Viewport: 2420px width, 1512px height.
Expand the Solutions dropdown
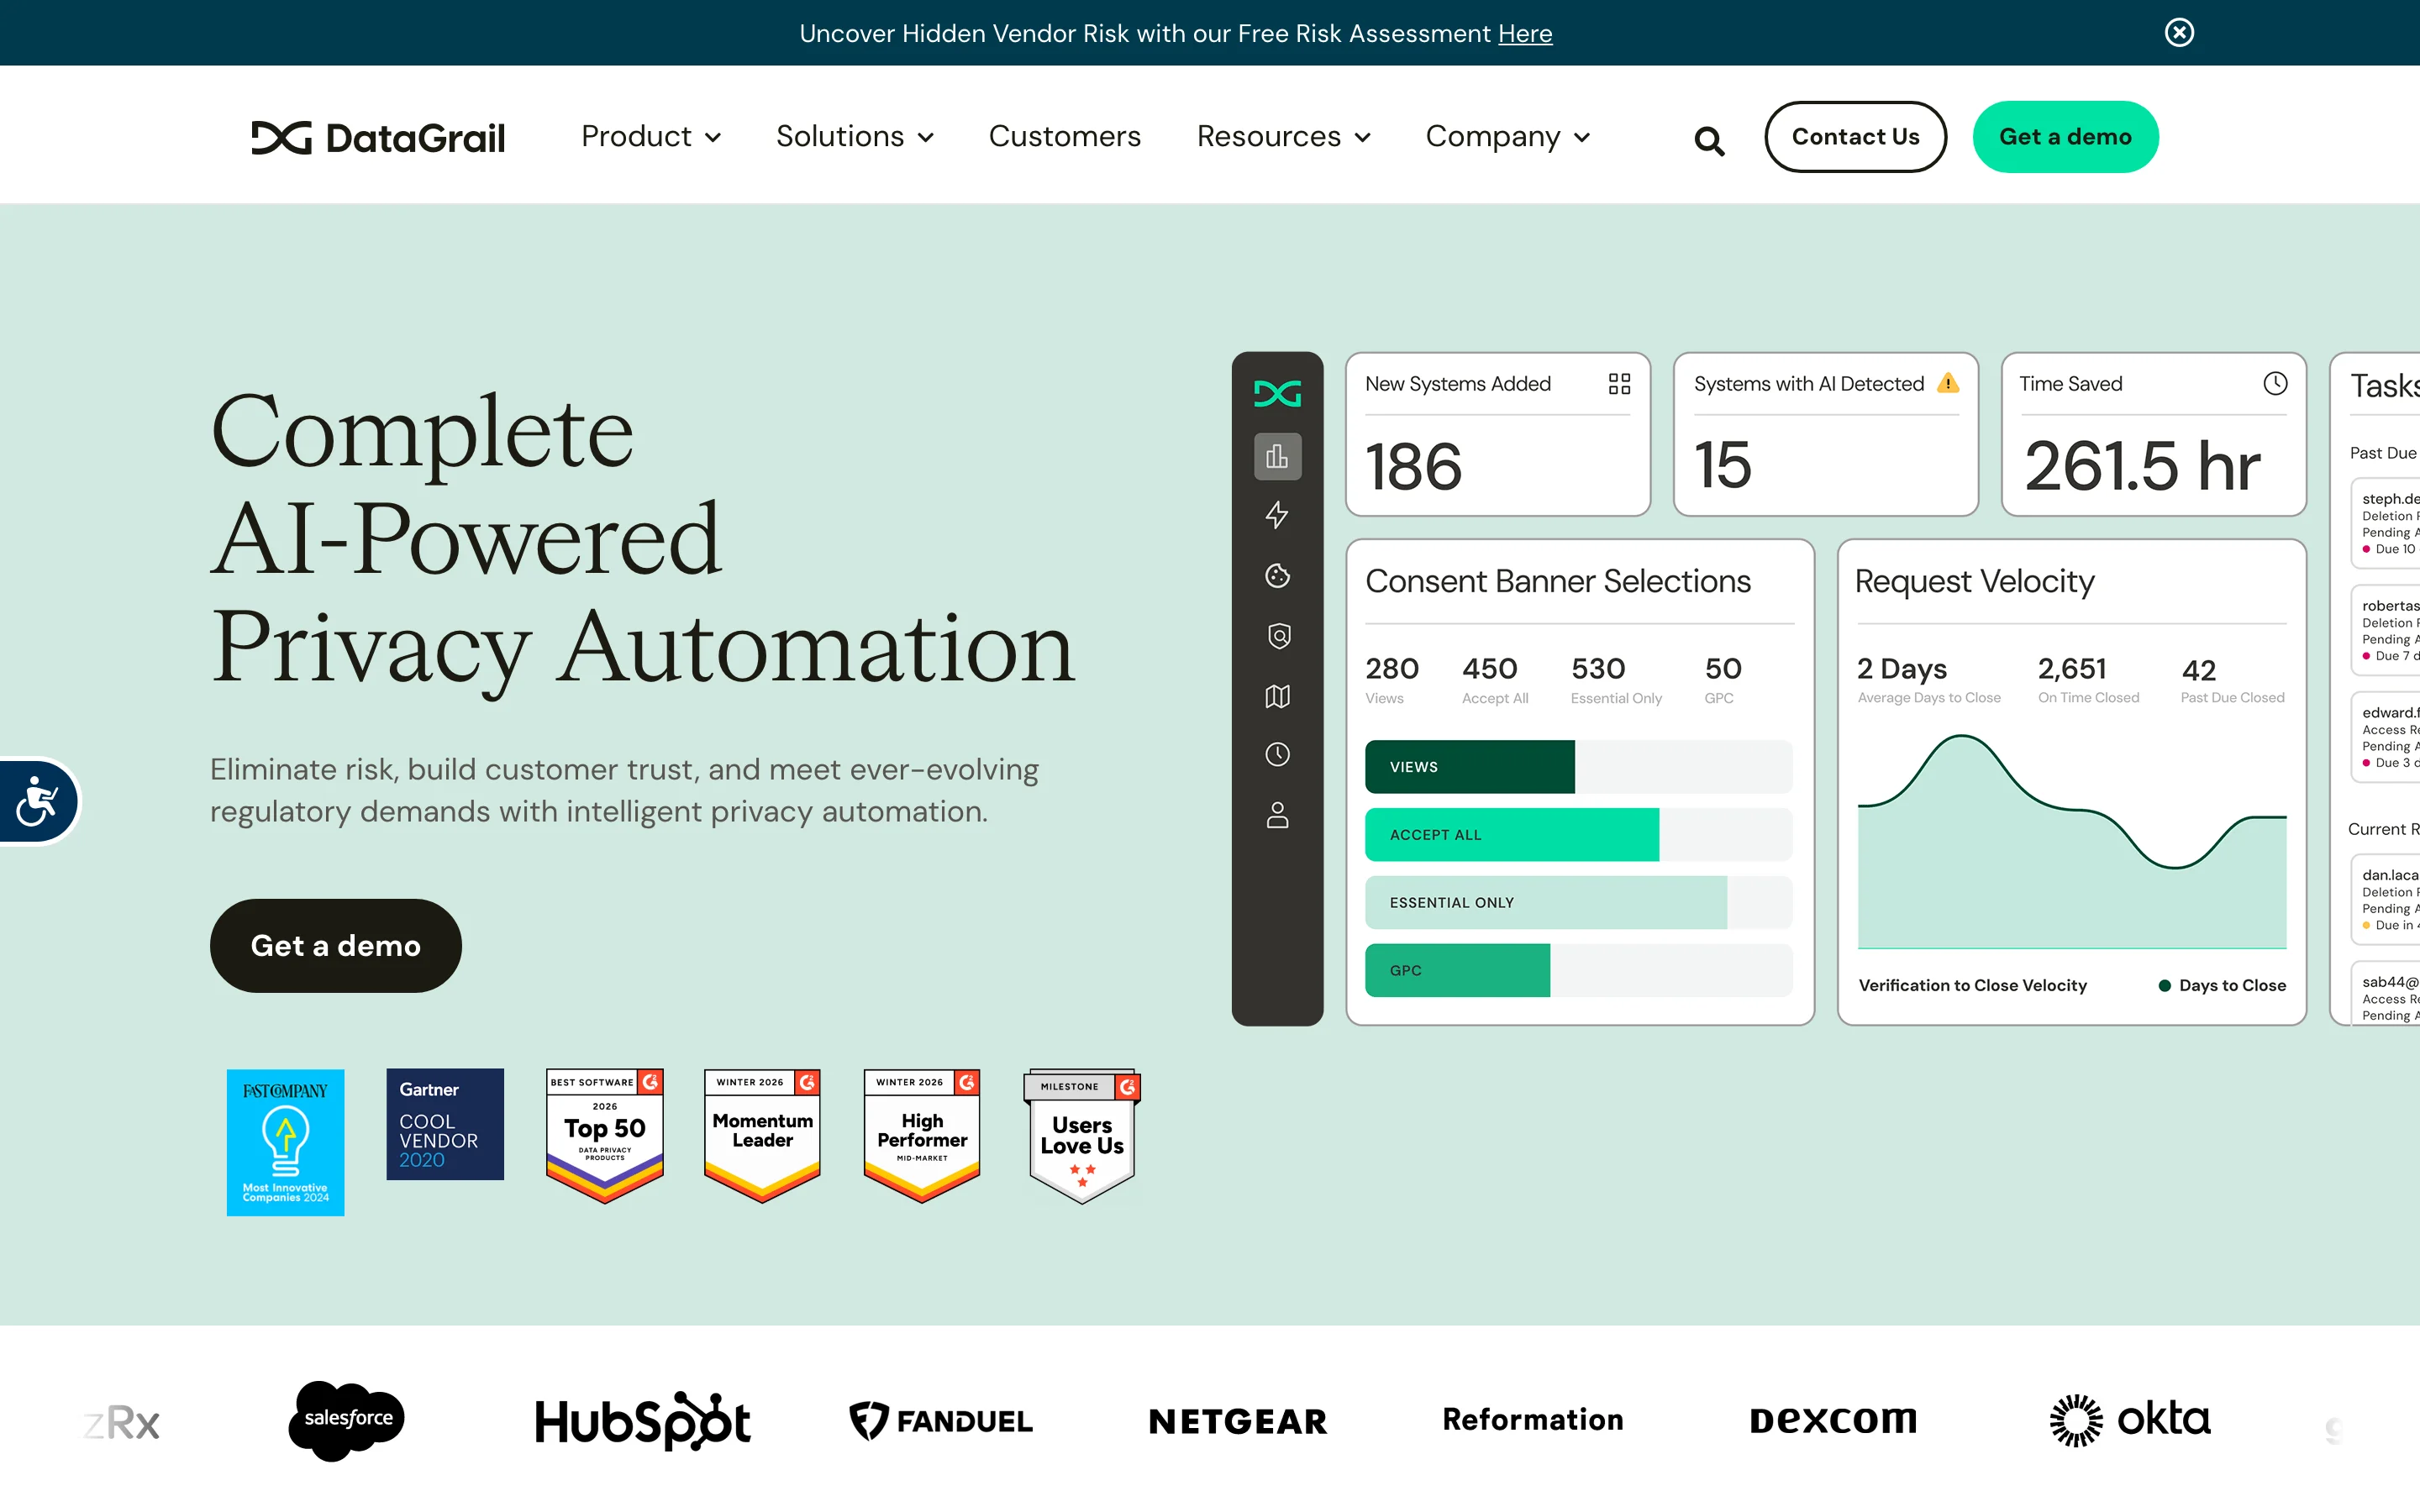pyautogui.click(x=855, y=136)
